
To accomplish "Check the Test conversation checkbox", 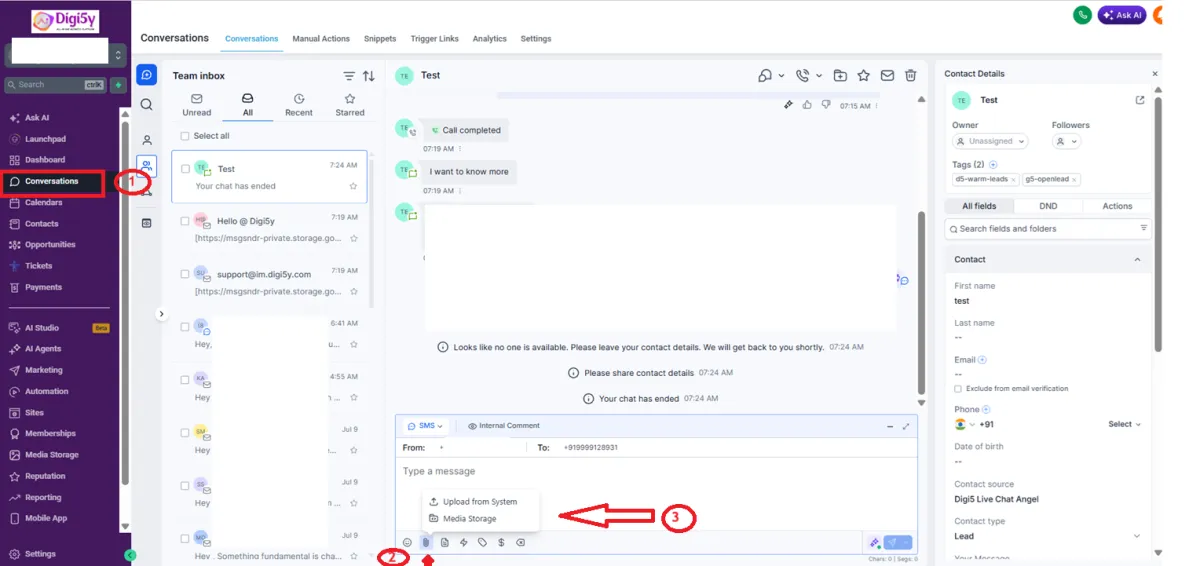I will click(185, 169).
